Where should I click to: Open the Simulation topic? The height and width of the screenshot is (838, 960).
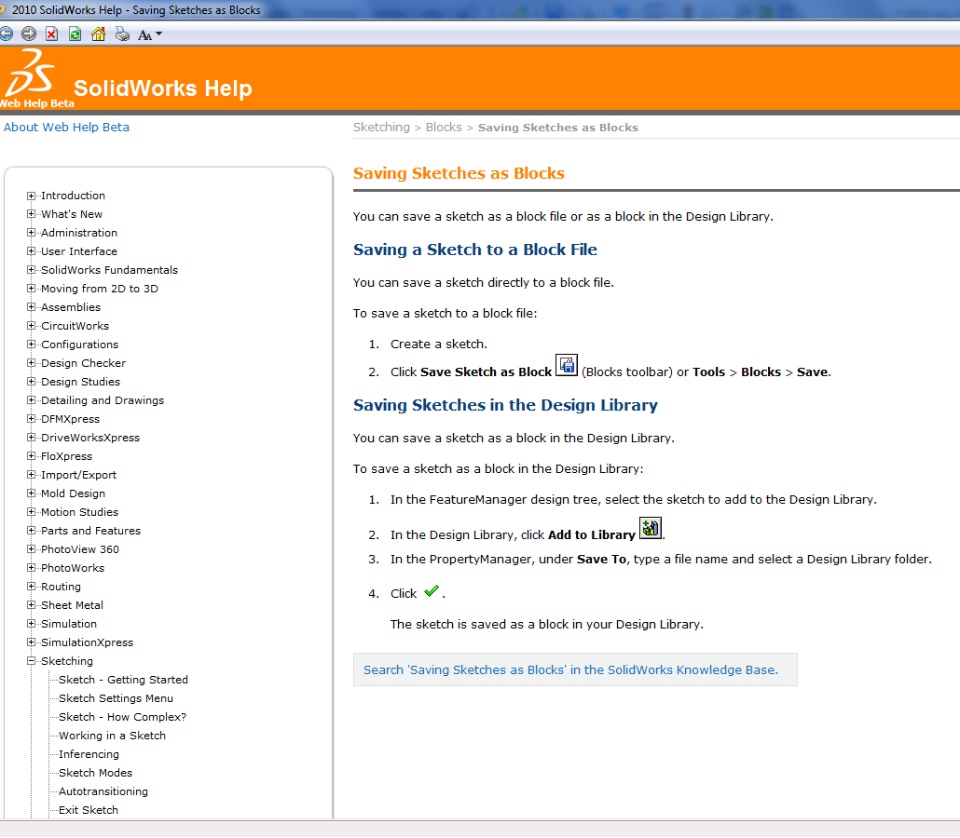(69, 624)
